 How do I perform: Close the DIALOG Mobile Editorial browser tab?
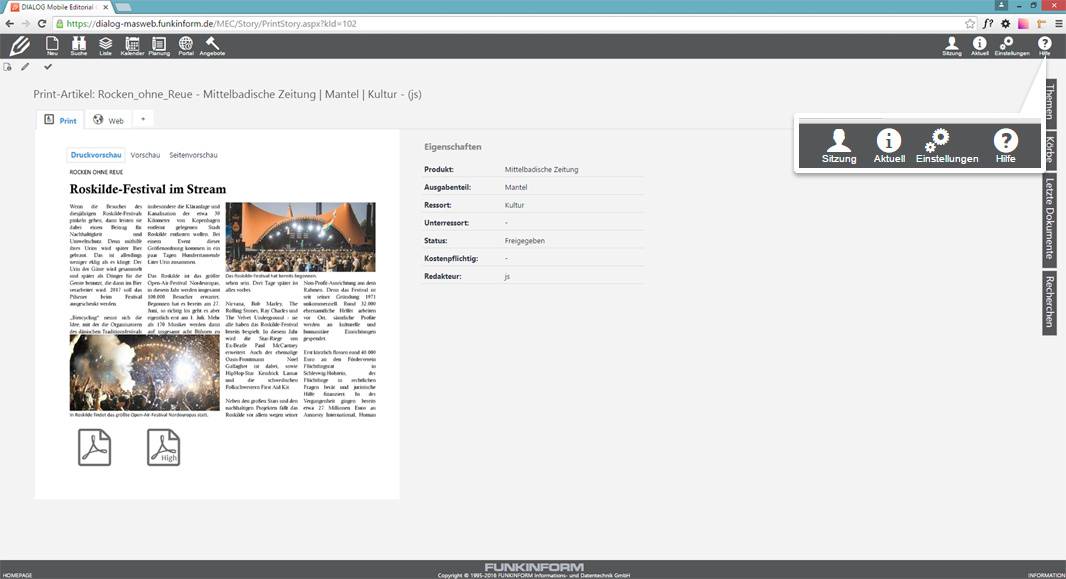point(105,7)
